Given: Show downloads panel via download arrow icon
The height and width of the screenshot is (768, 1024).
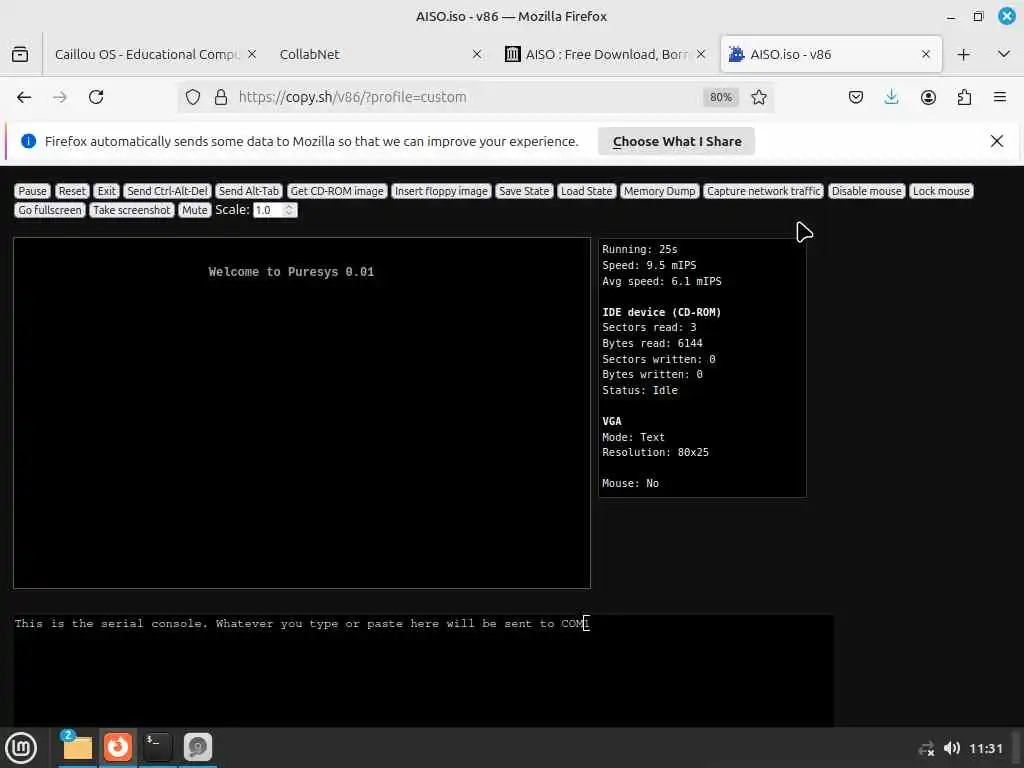Looking at the screenshot, I should point(891,97).
